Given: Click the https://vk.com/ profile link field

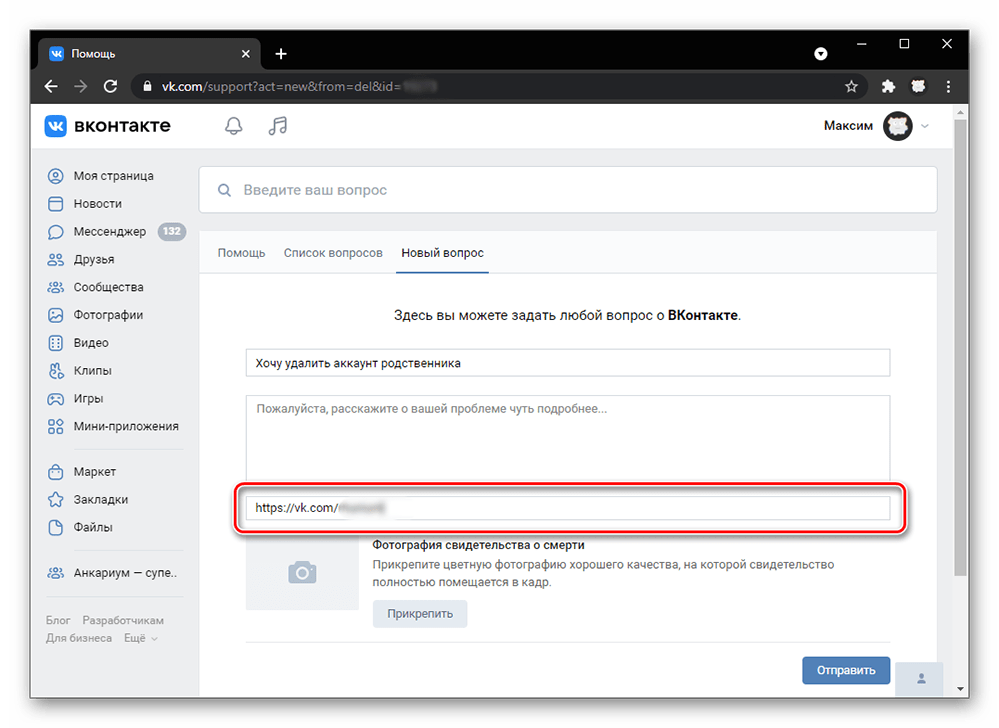Looking at the screenshot, I should [568, 508].
